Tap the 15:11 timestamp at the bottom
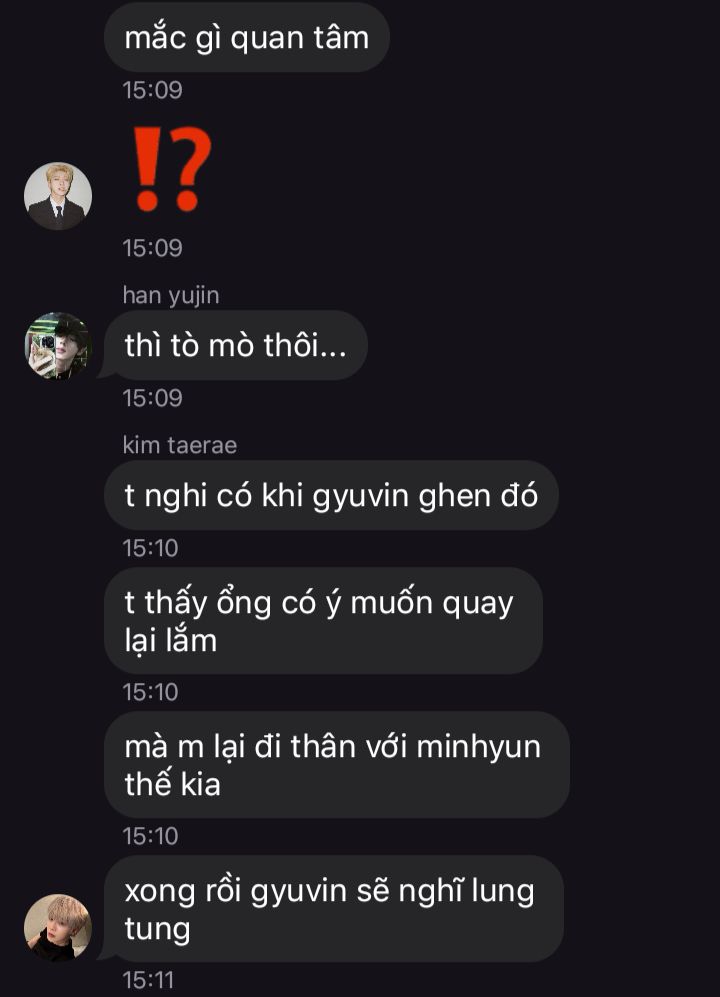Viewport: 720px width, 997px height. point(148,980)
